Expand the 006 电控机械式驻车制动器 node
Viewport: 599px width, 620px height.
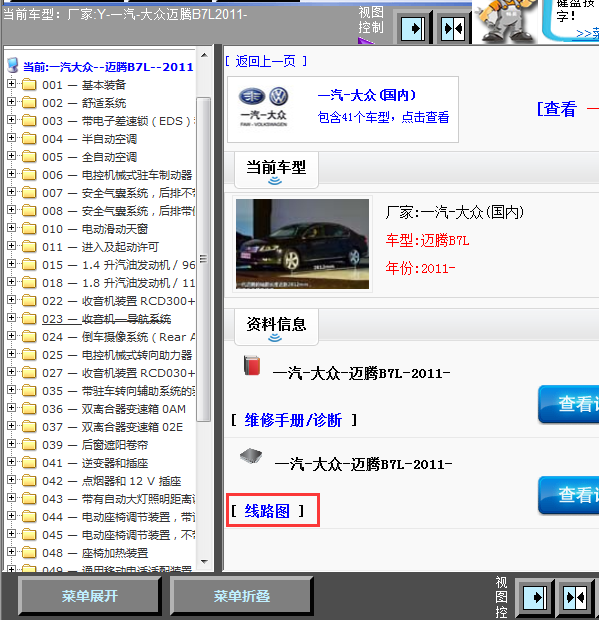[11, 174]
